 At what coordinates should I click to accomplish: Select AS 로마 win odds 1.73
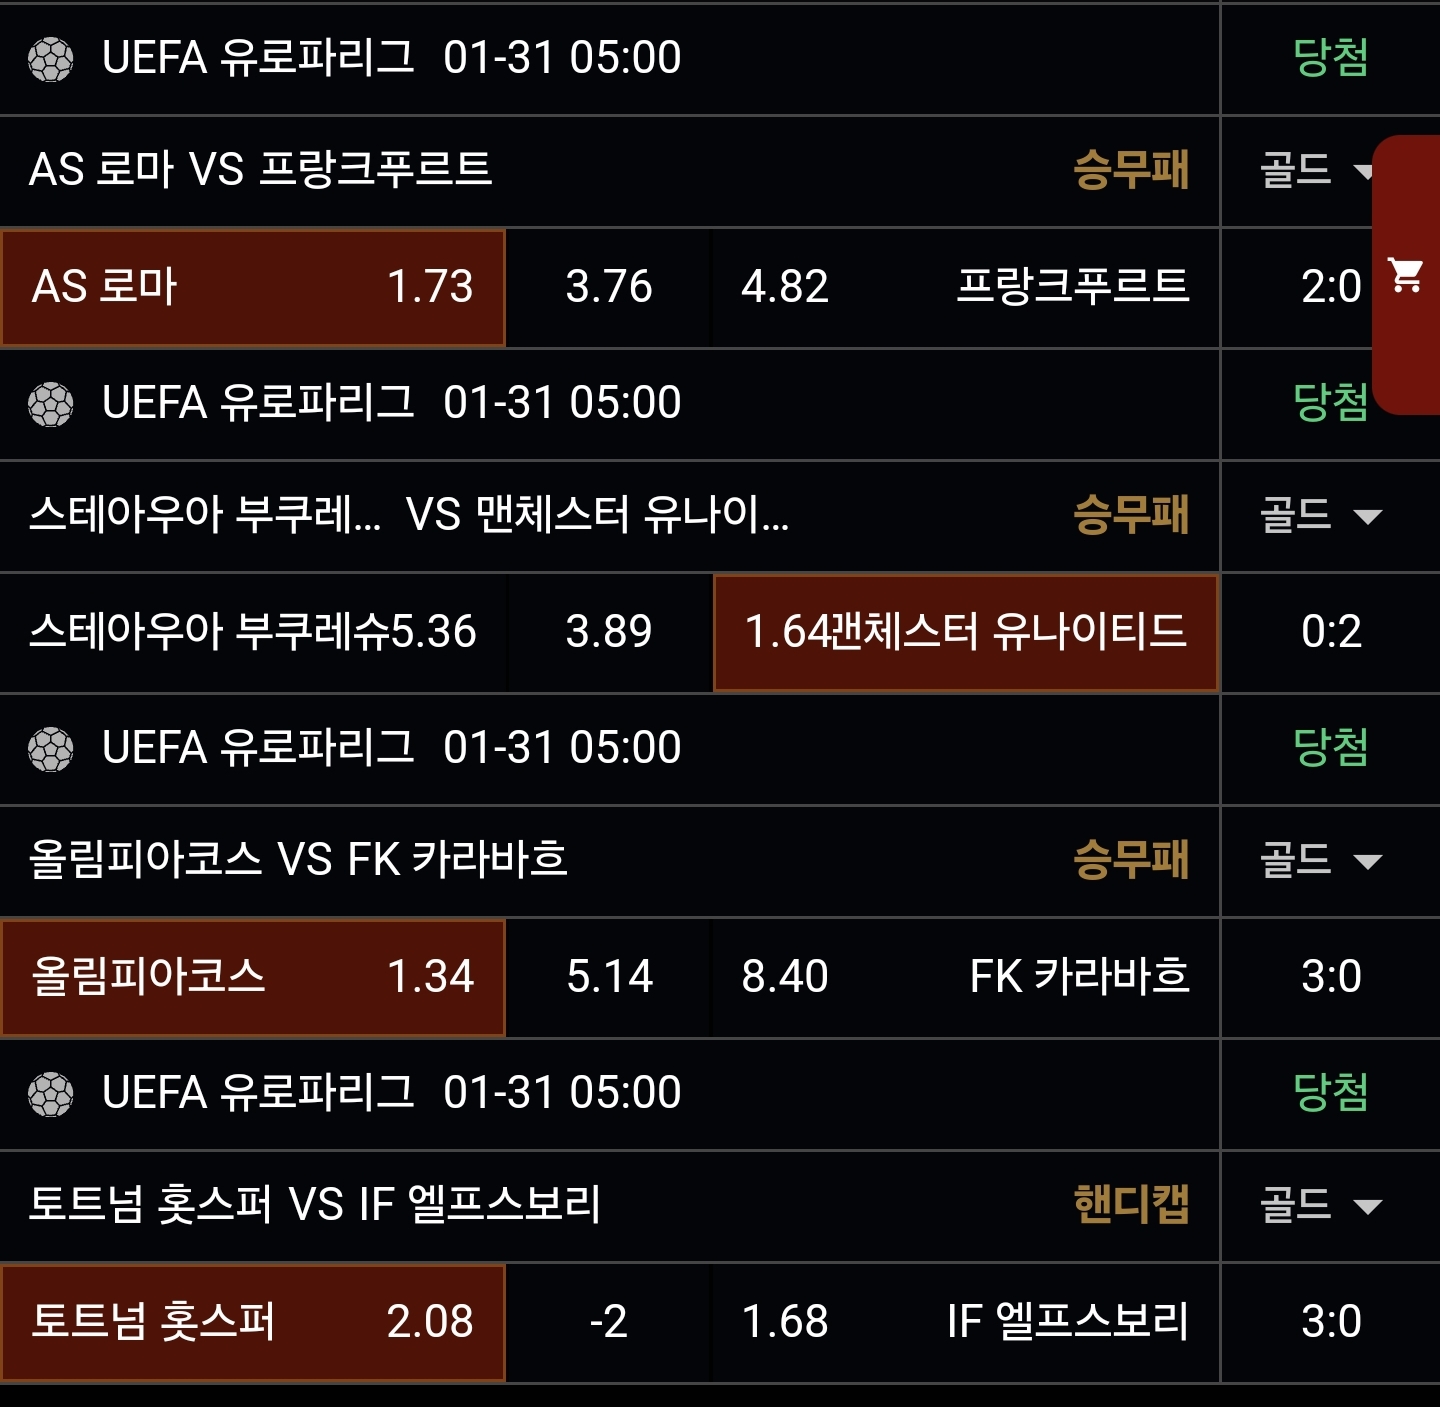(x=253, y=288)
